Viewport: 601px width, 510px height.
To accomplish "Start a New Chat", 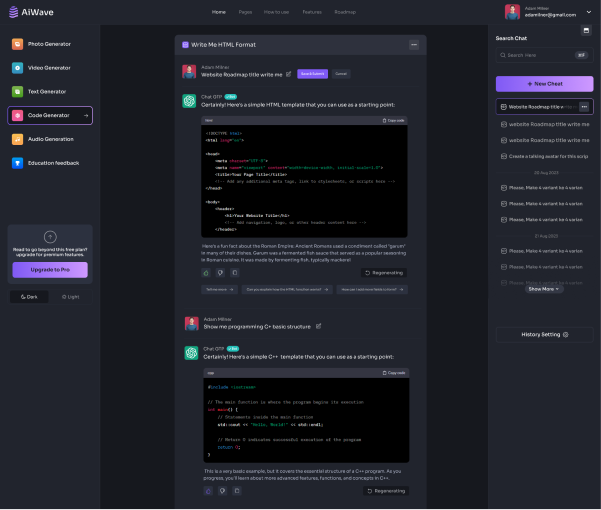I will 544,84.
